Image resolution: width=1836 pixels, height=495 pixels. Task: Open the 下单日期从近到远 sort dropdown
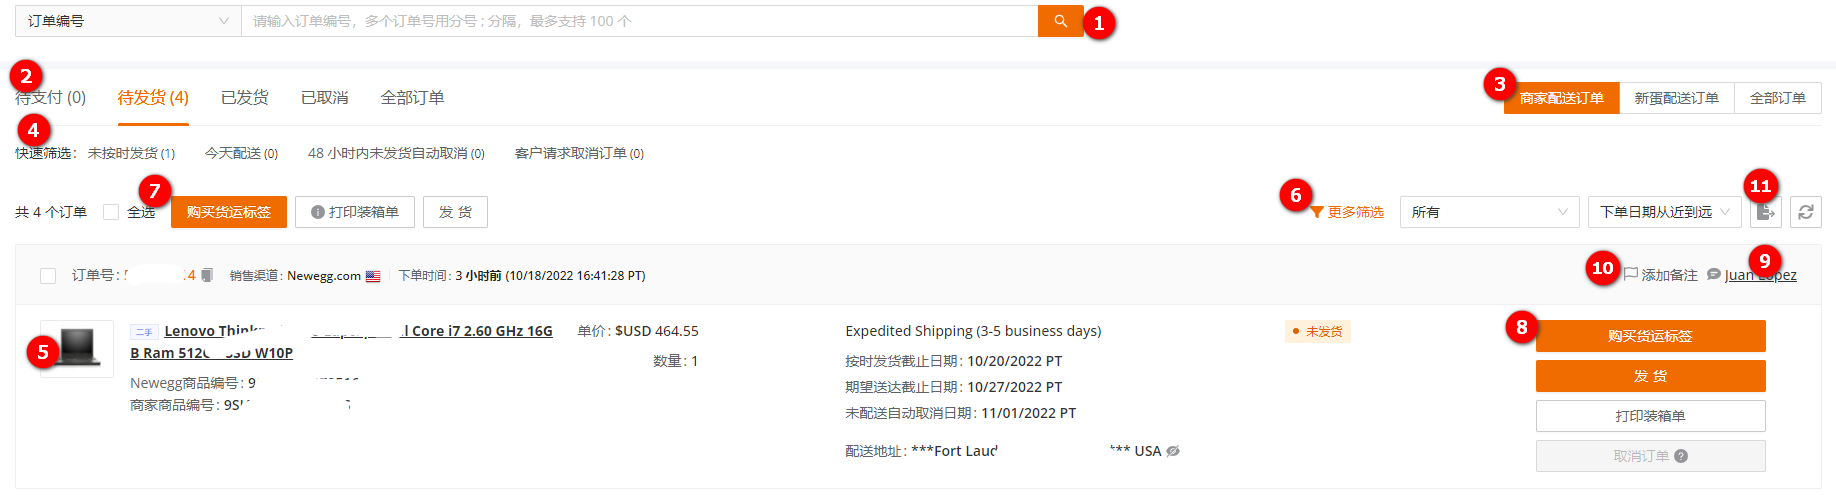(1664, 212)
